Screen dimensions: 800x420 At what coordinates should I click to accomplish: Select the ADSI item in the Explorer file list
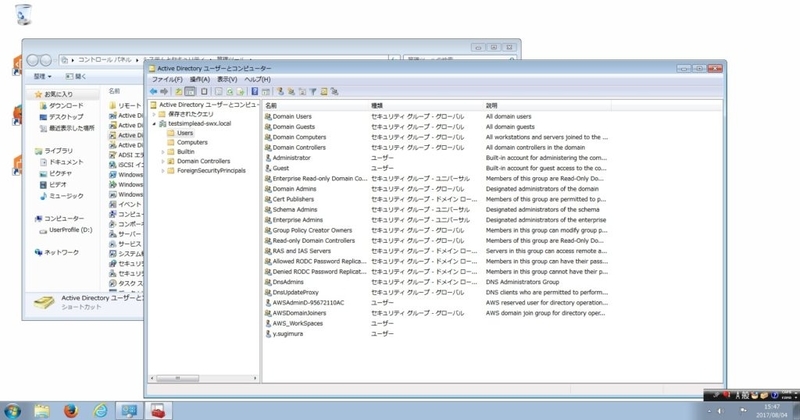pyautogui.click(x=126, y=155)
